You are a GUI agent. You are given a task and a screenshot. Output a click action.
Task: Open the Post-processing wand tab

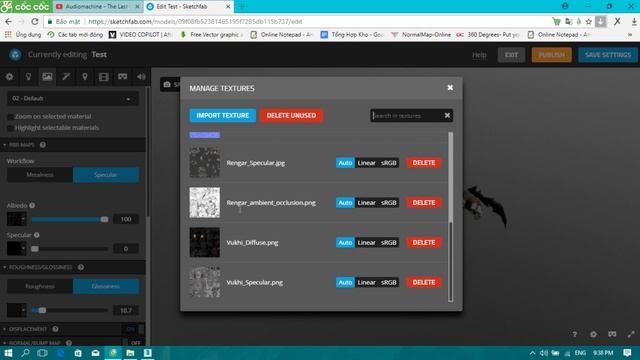66,77
